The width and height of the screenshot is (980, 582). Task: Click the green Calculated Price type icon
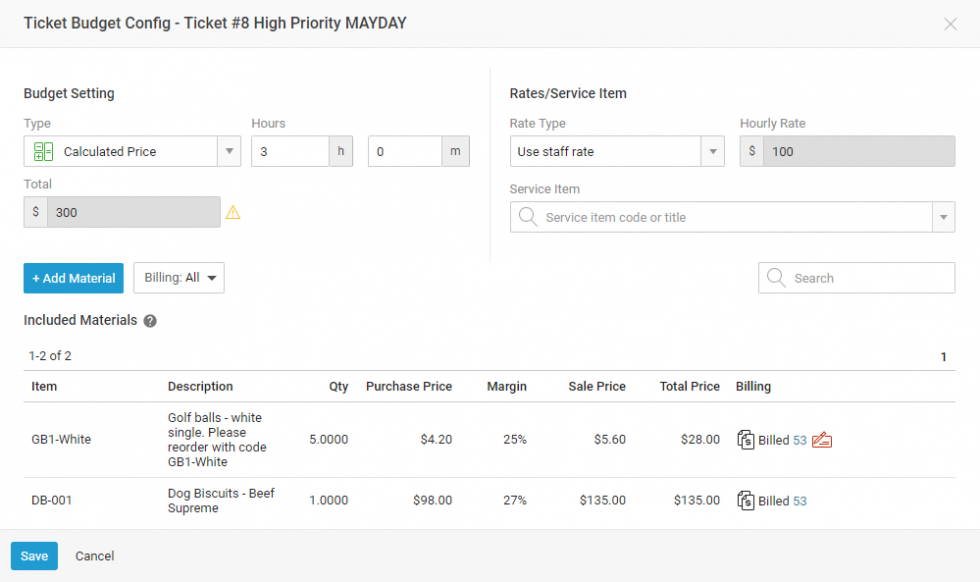[43, 152]
